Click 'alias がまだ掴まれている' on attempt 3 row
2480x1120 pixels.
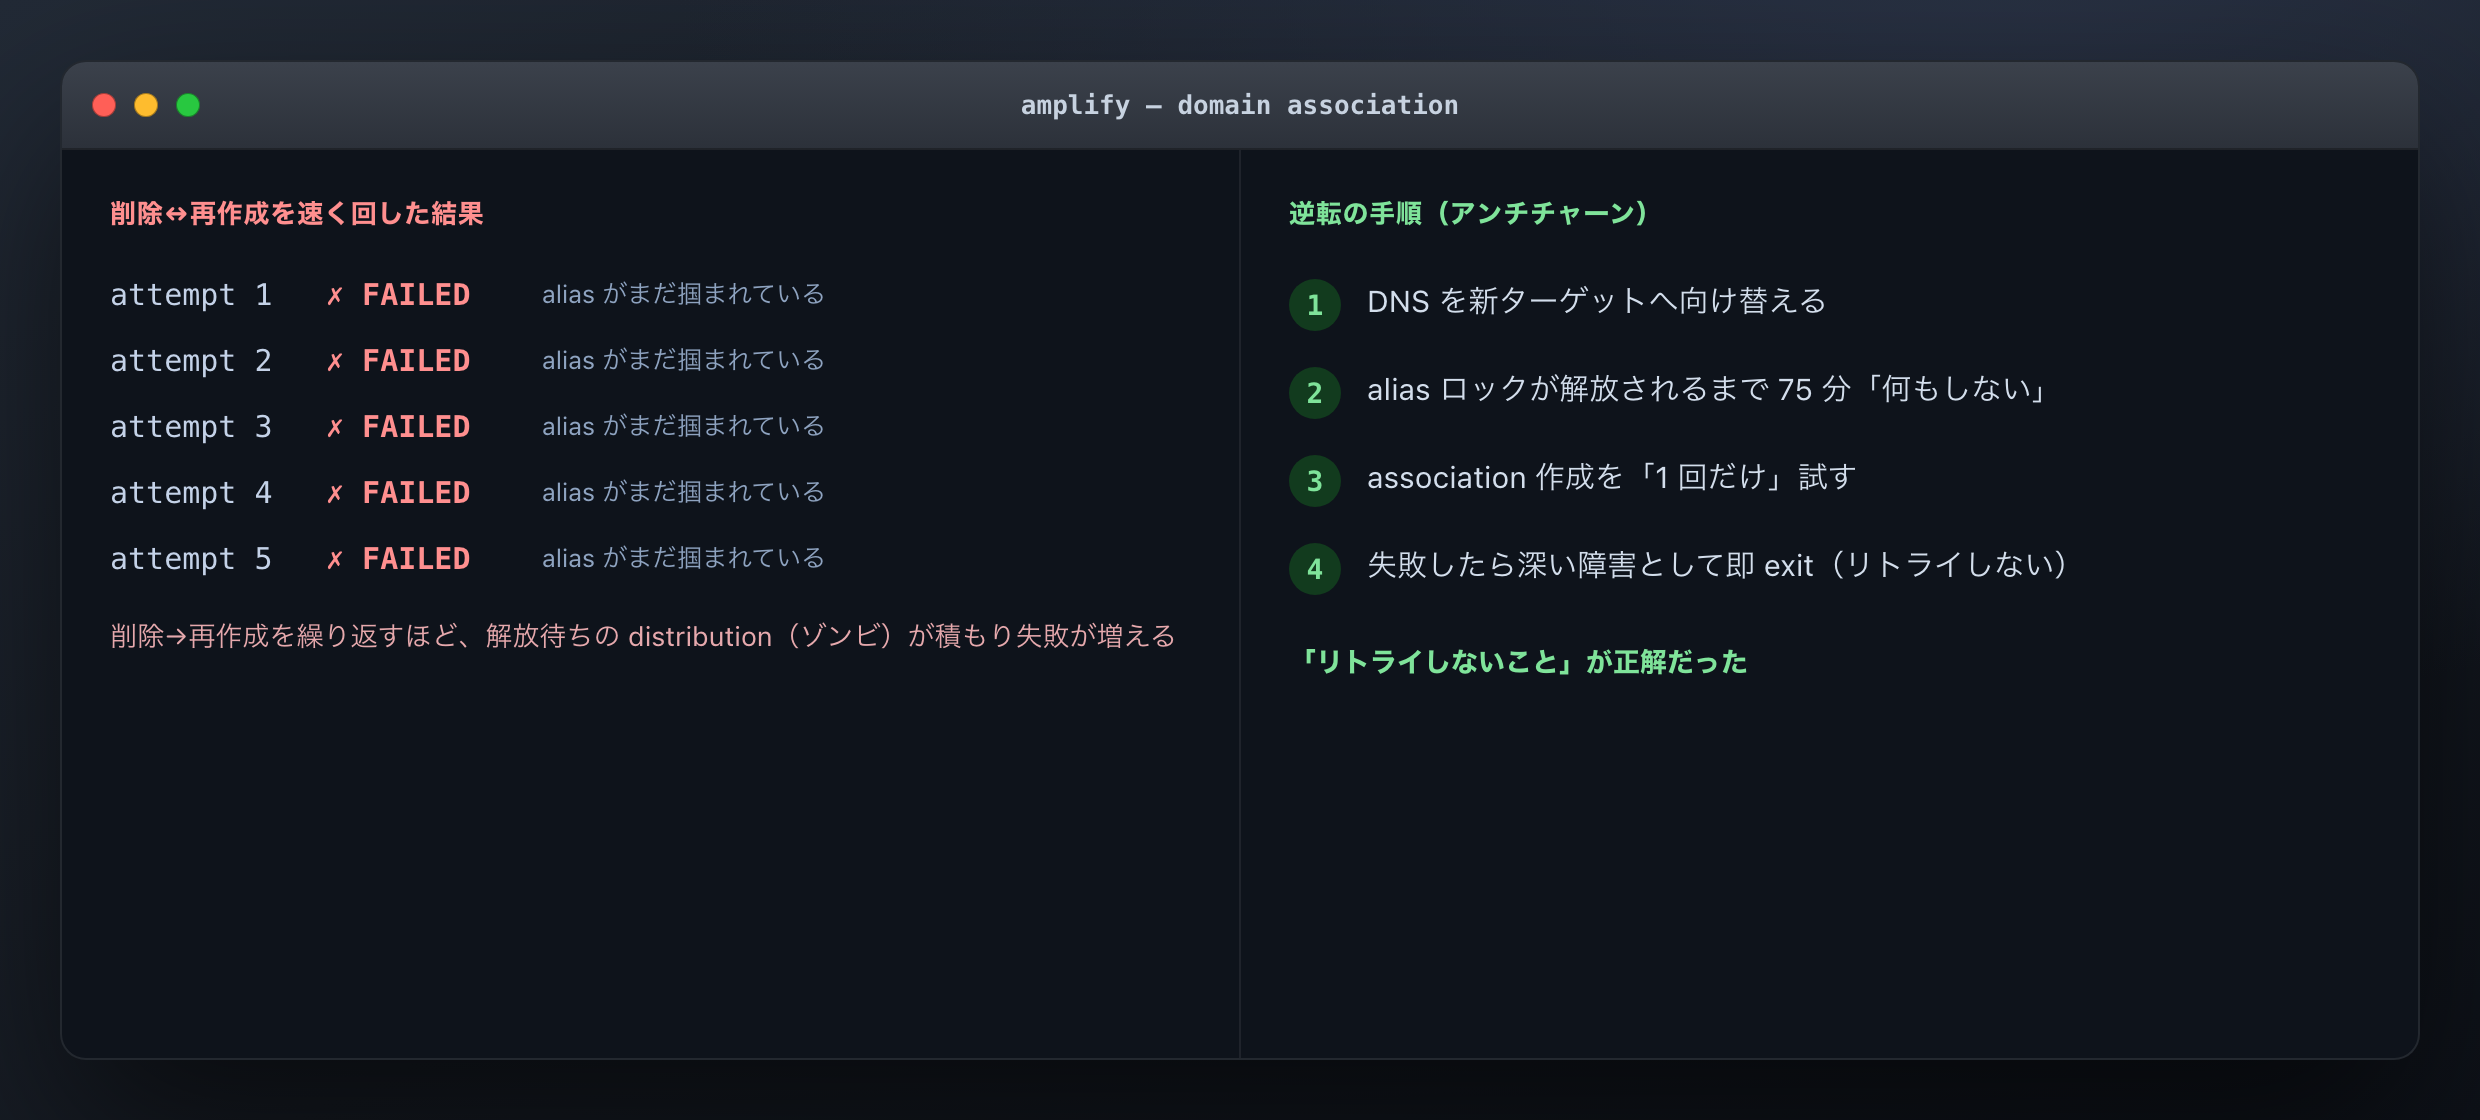[683, 426]
